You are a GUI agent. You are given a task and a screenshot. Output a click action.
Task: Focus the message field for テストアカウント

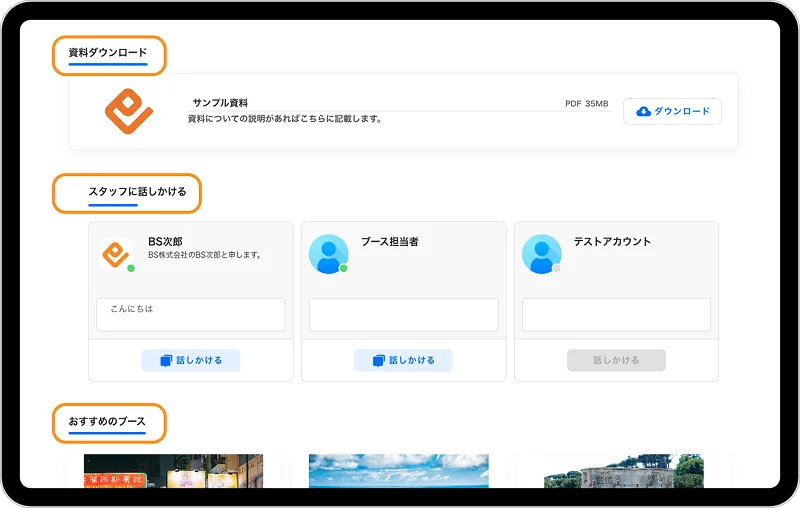(616, 314)
